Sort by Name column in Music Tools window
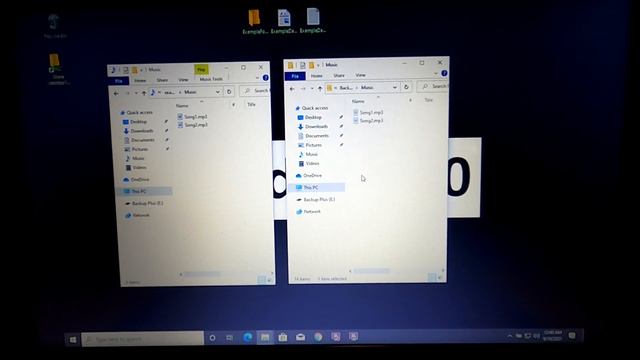This screenshot has width=640, height=360. click(182, 106)
